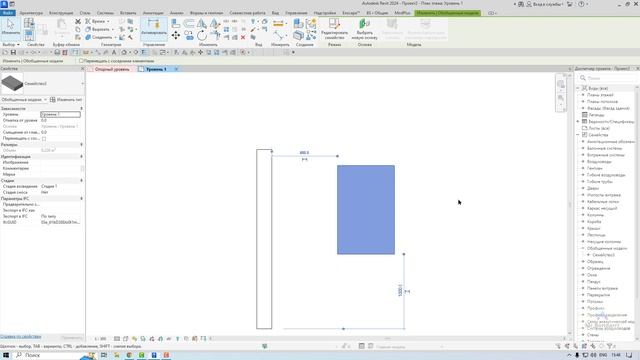Collapse the 'Обобщенные модели' tree node
This screenshot has height=360, width=640.
[583, 248]
